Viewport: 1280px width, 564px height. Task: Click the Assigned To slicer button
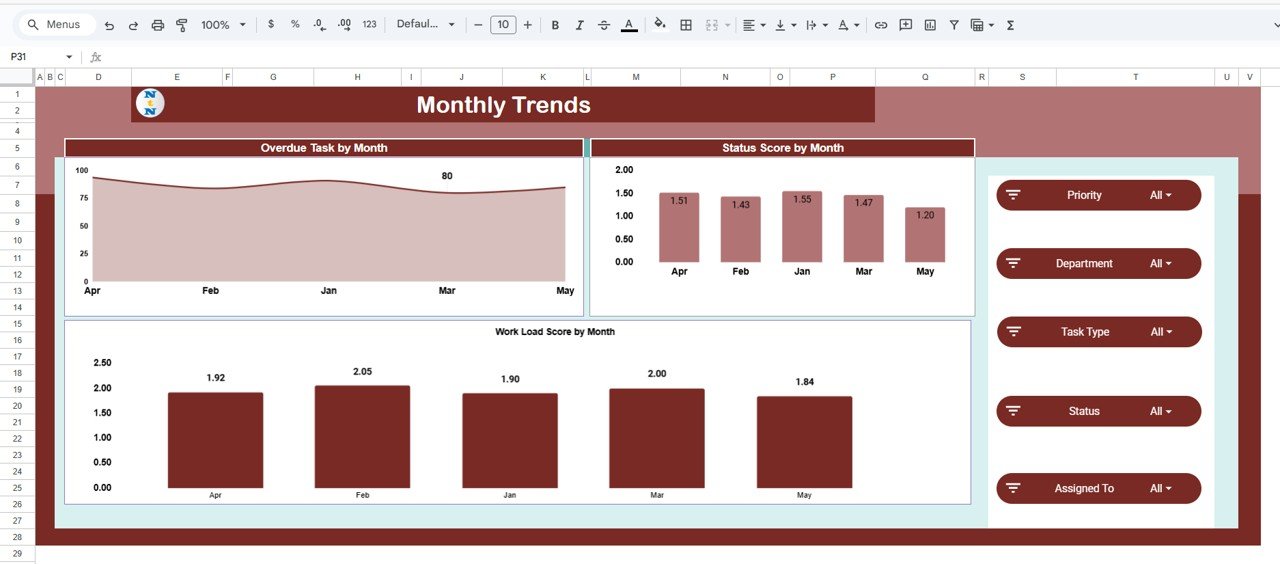pyautogui.click(x=1098, y=489)
